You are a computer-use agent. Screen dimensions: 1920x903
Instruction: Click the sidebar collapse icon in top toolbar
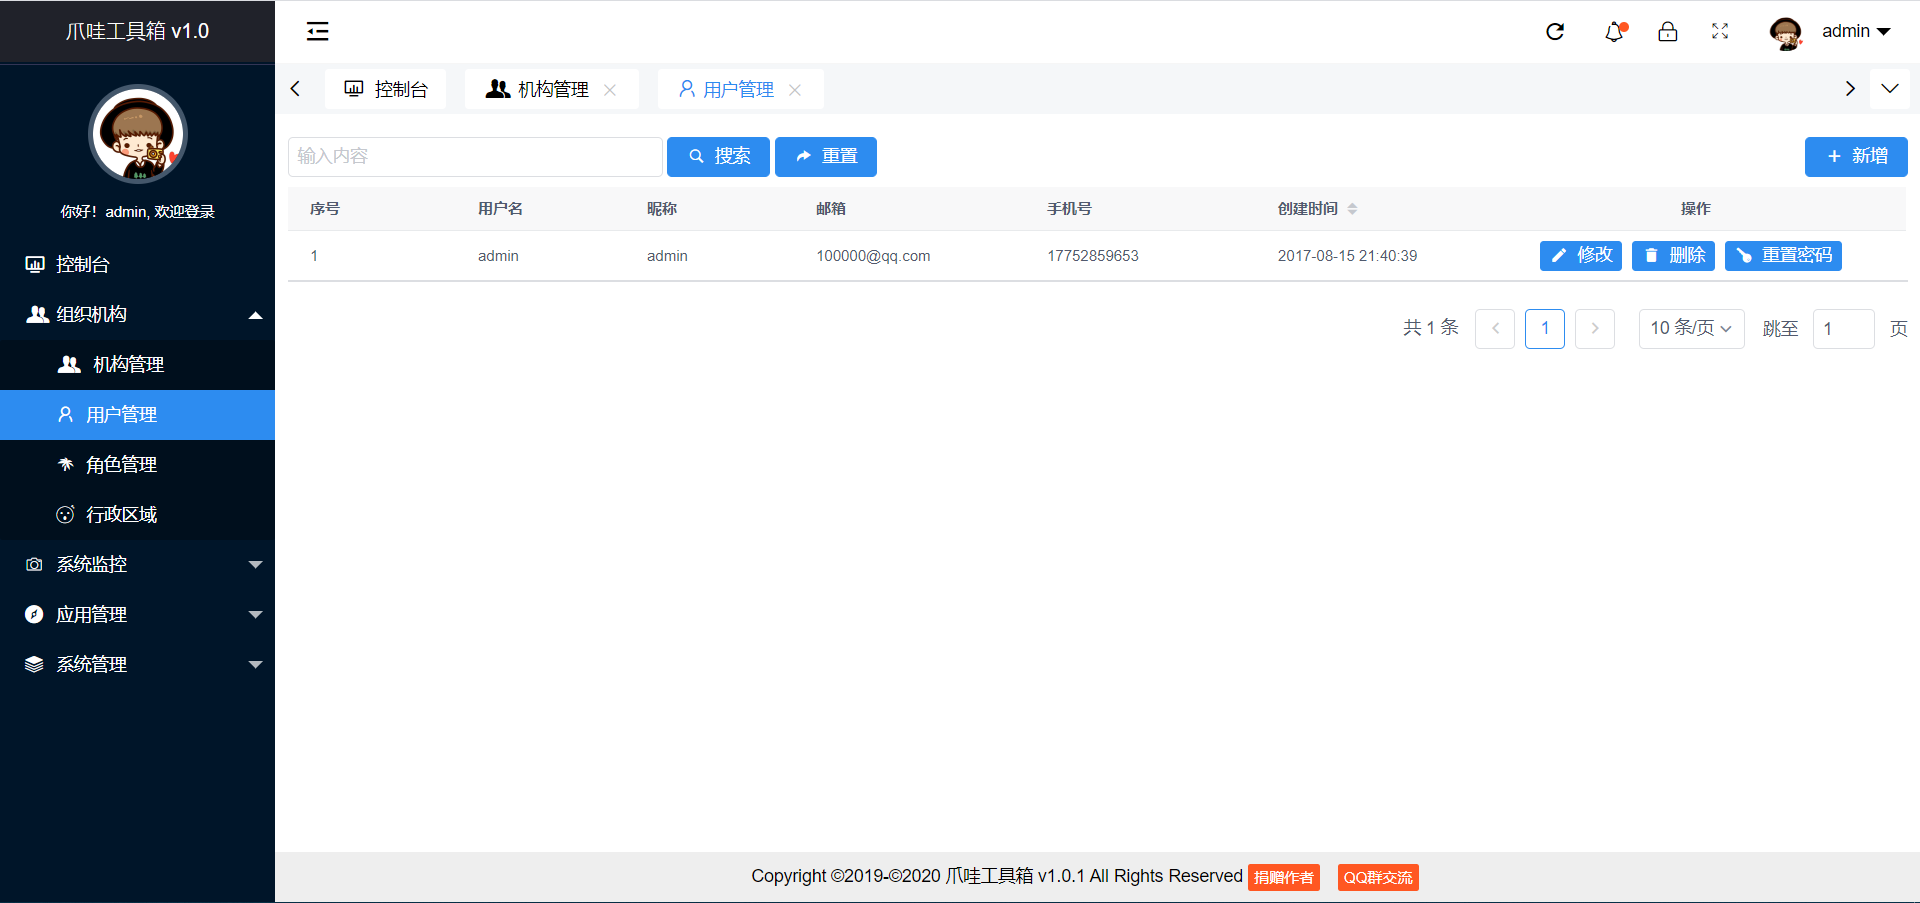tap(317, 31)
